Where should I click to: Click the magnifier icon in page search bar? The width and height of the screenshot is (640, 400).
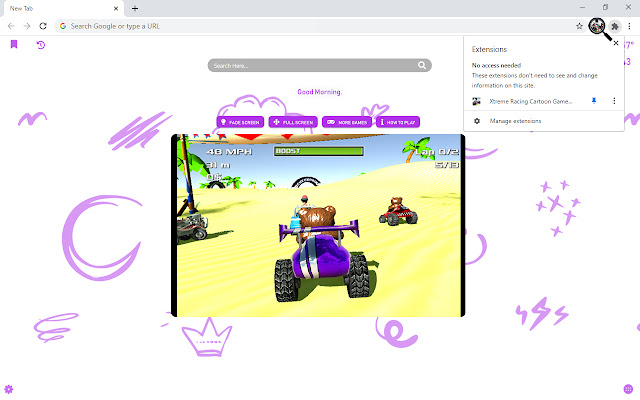point(422,65)
